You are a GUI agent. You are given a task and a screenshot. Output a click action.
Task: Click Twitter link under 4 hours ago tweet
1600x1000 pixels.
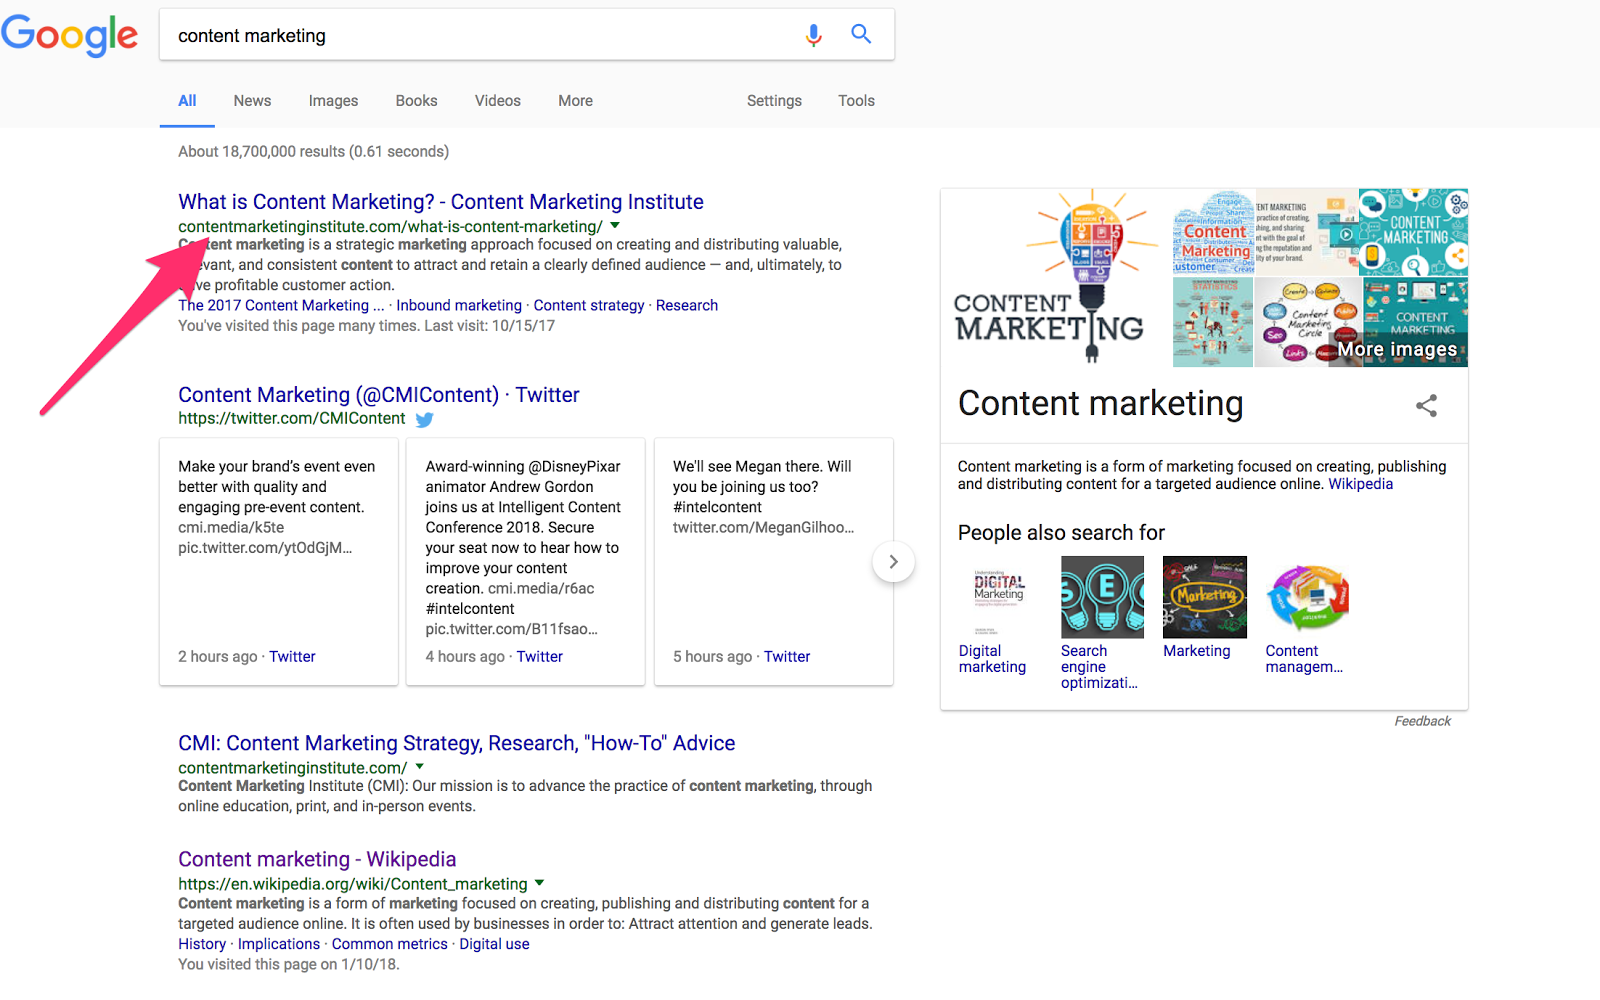540,657
